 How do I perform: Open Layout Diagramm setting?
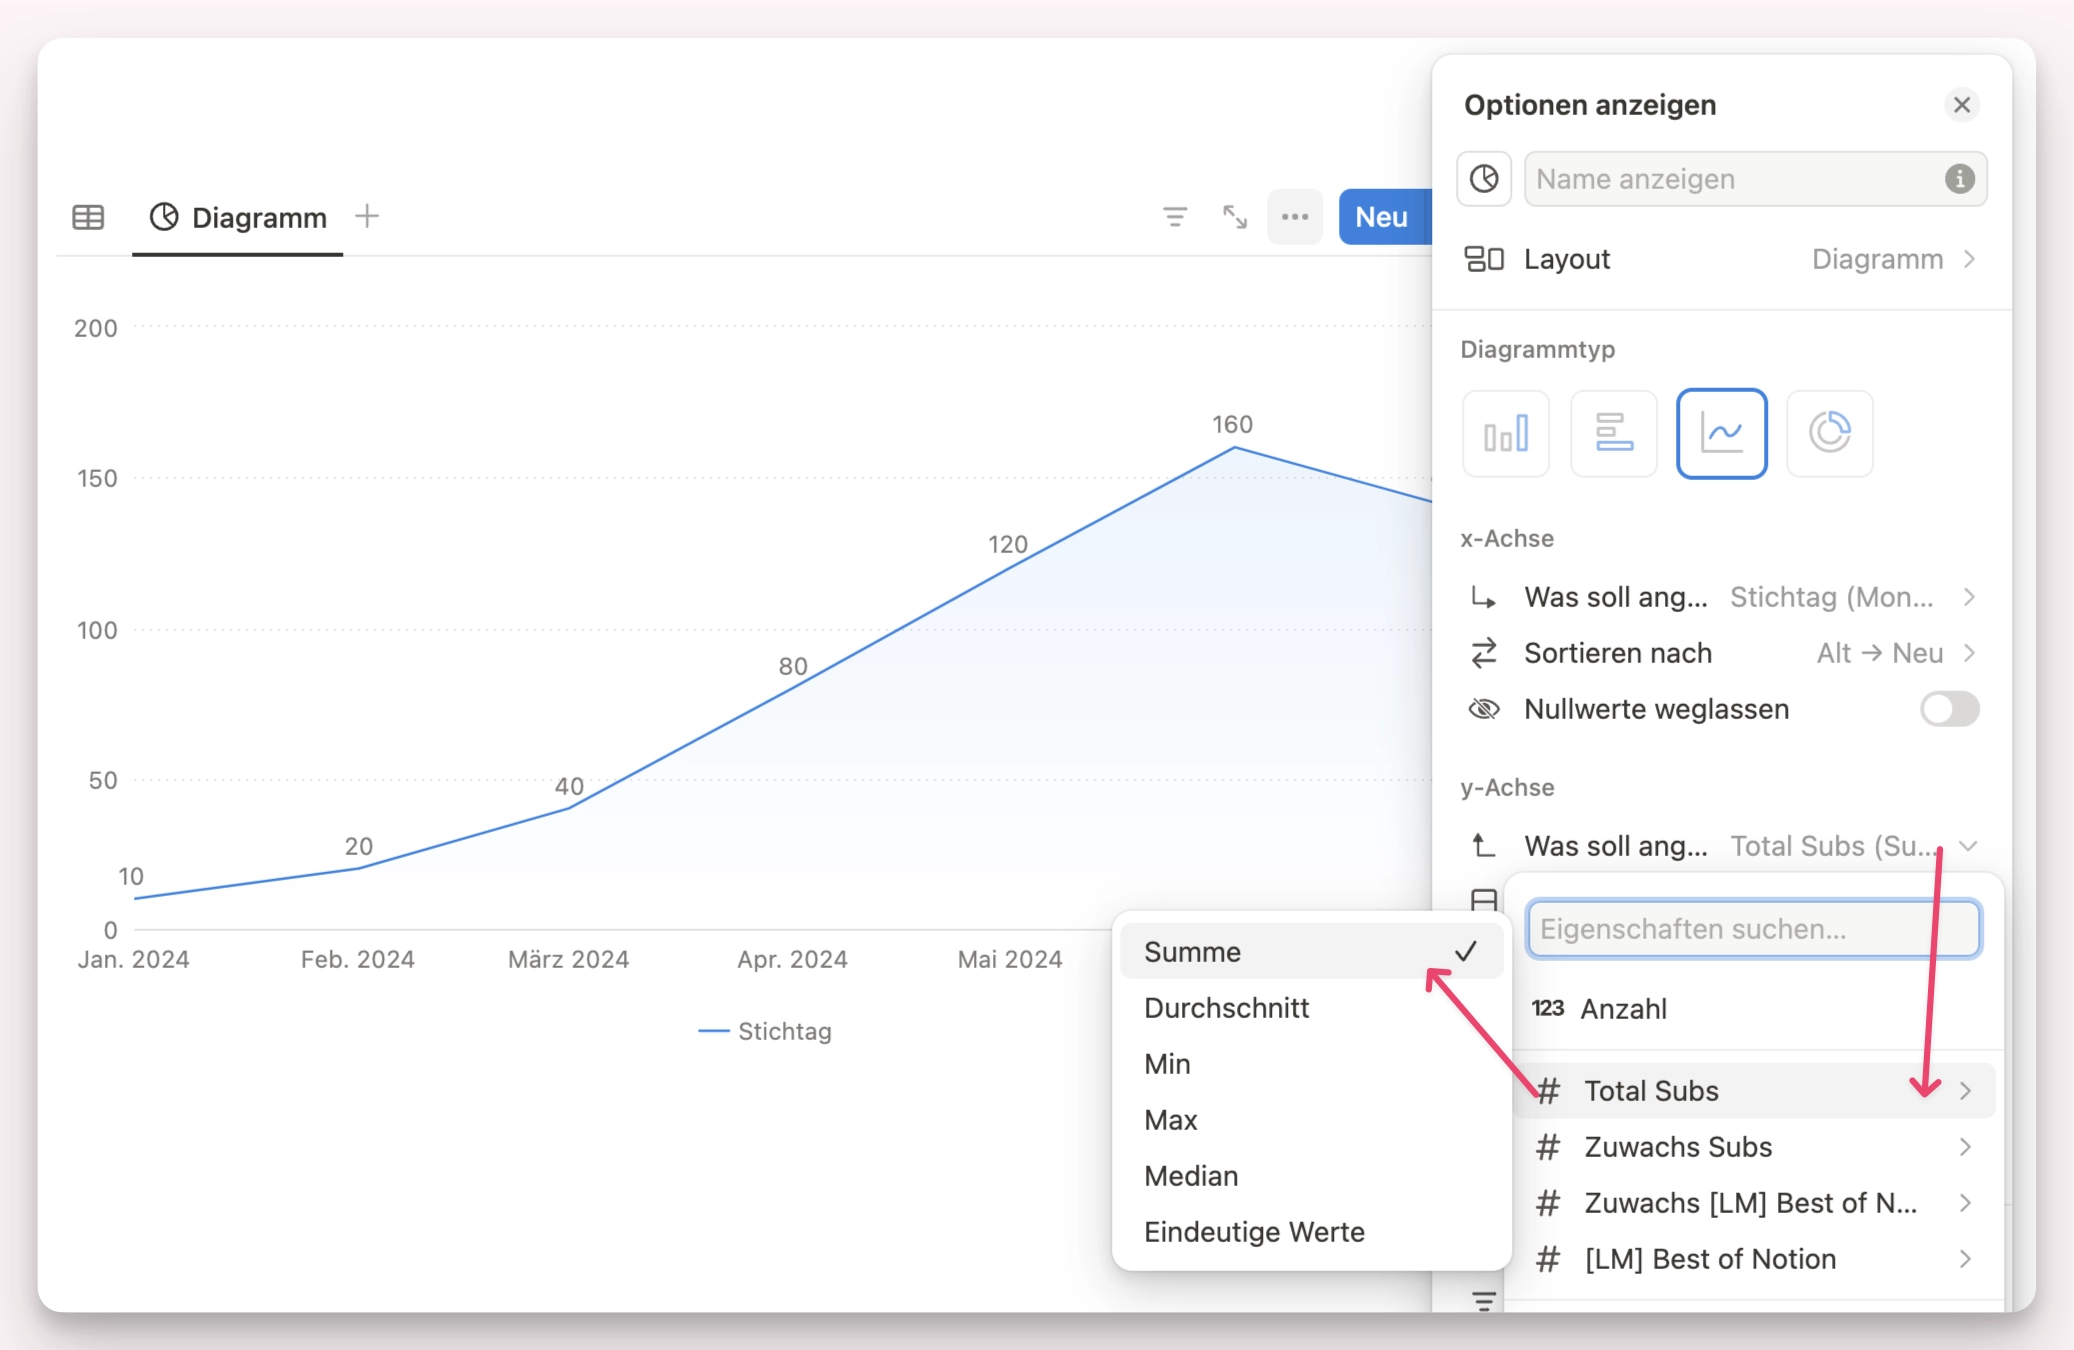point(1721,259)
